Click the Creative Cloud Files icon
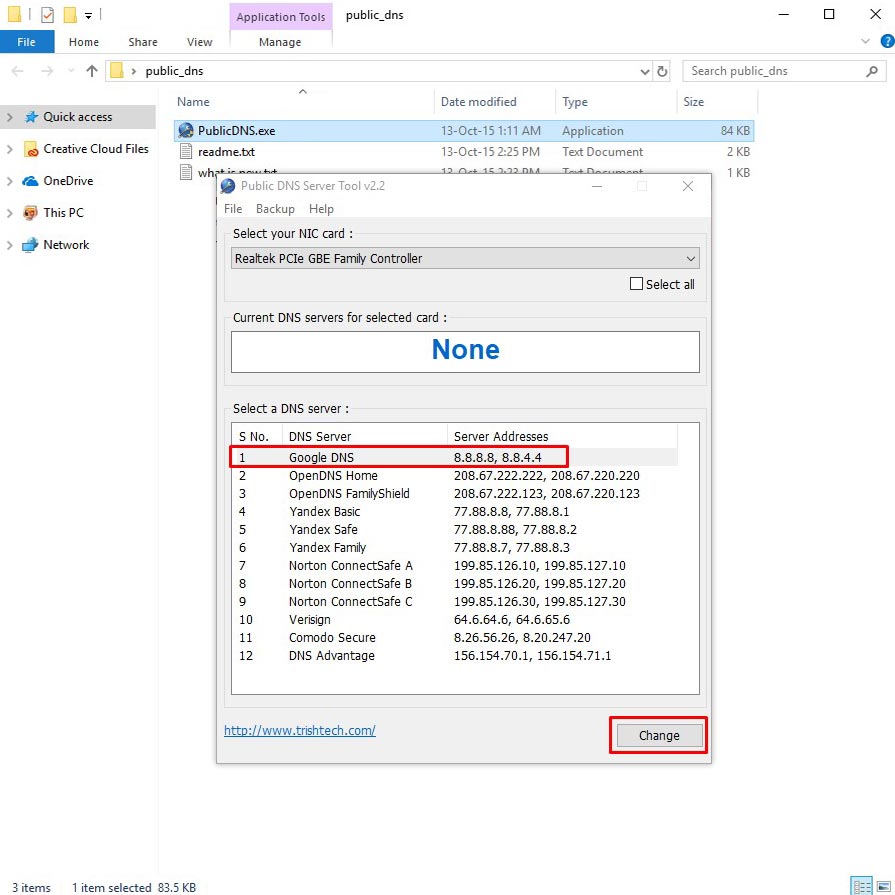 pos(30,149)
